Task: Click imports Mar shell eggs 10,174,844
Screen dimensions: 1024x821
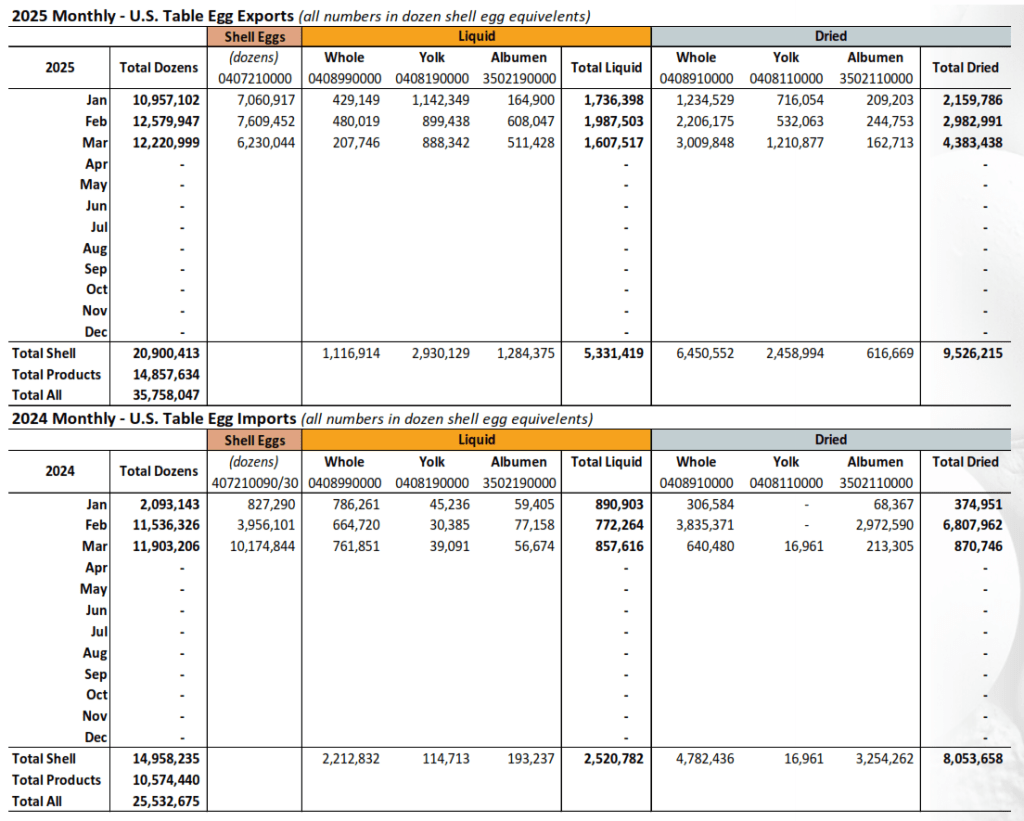Action: [x=262, y=546]
